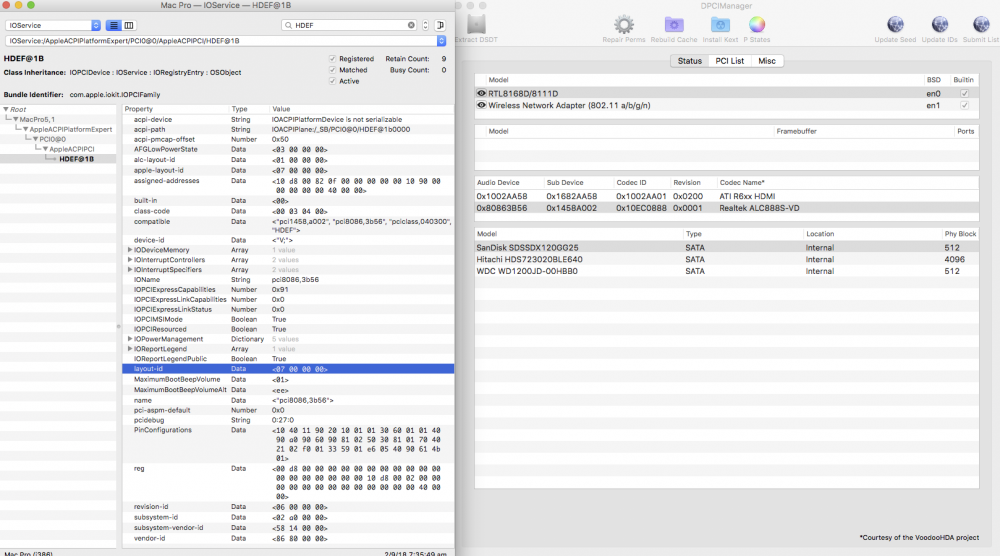Switch to column browser view icon
The height and width of the screenshot is (556, 1000).
pos(129,26)
